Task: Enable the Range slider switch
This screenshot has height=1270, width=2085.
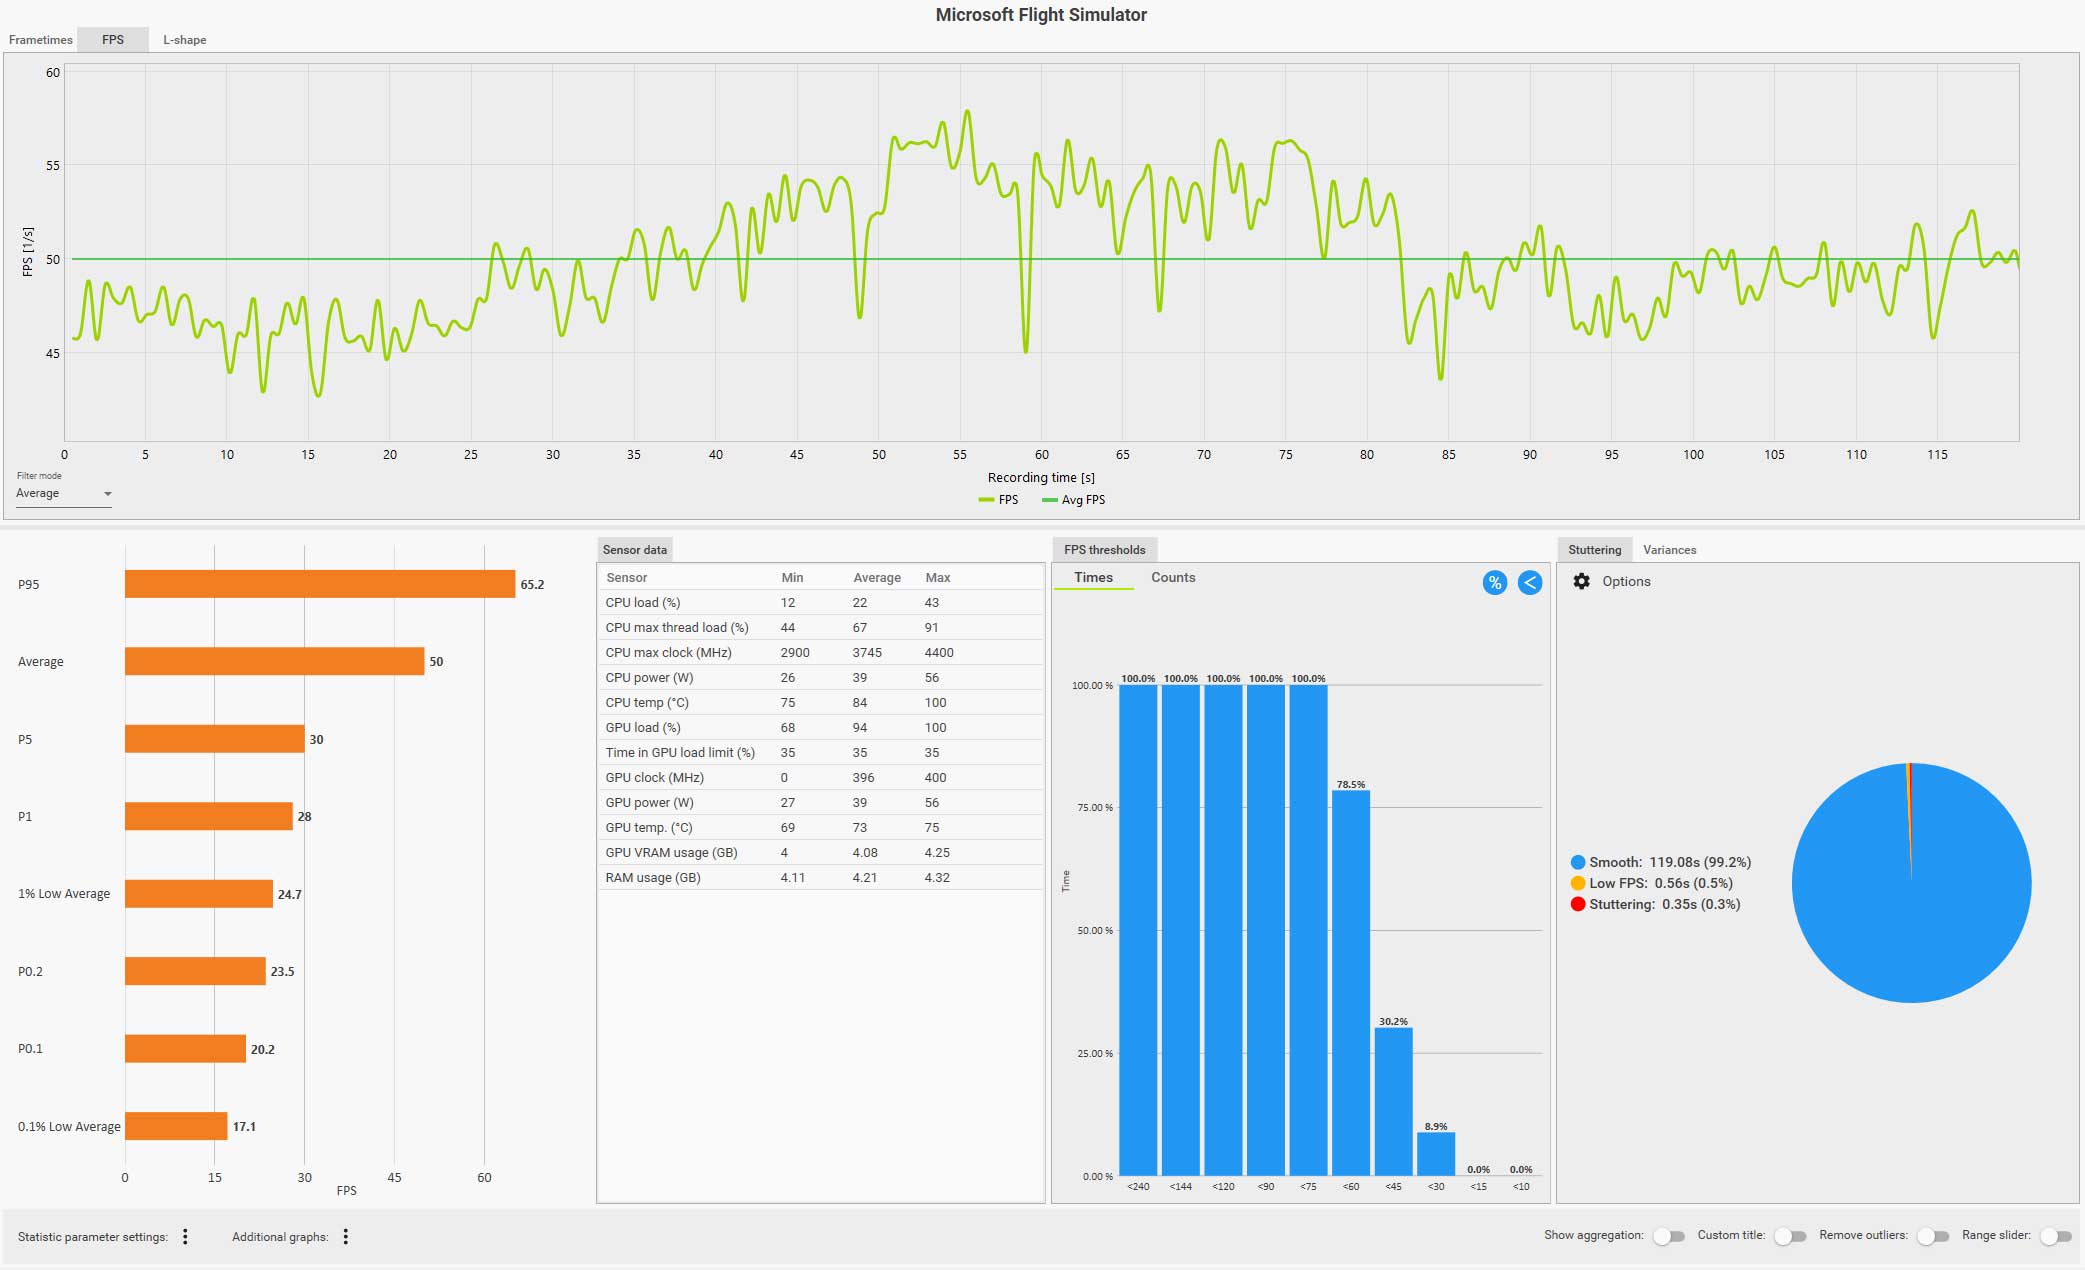Action: pyautogui.click(x=2054, y=1236)
